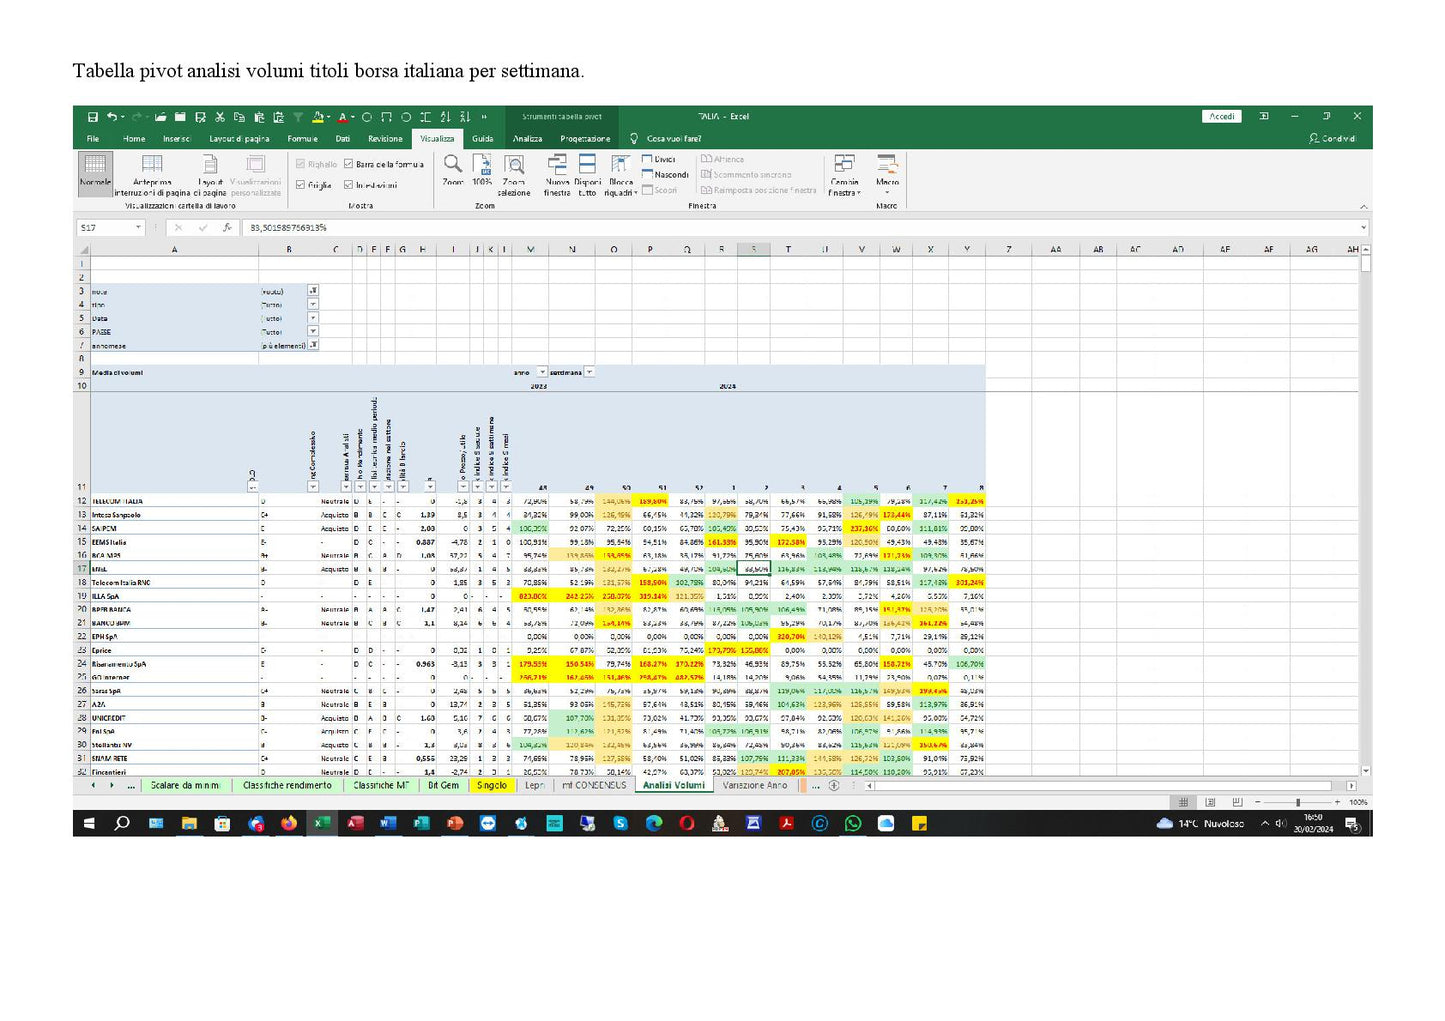The image size is (1445, 1021).
Task: Switch to Layout di pagina view
Action: tap(210, 175)
